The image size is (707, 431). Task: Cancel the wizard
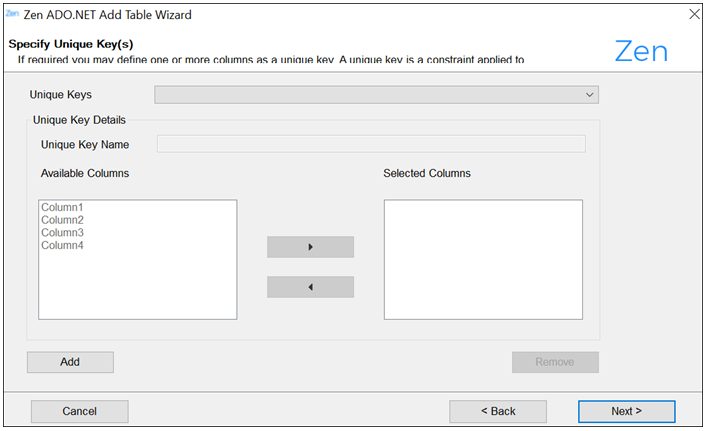pyautogui.click(x=80, y=411)
